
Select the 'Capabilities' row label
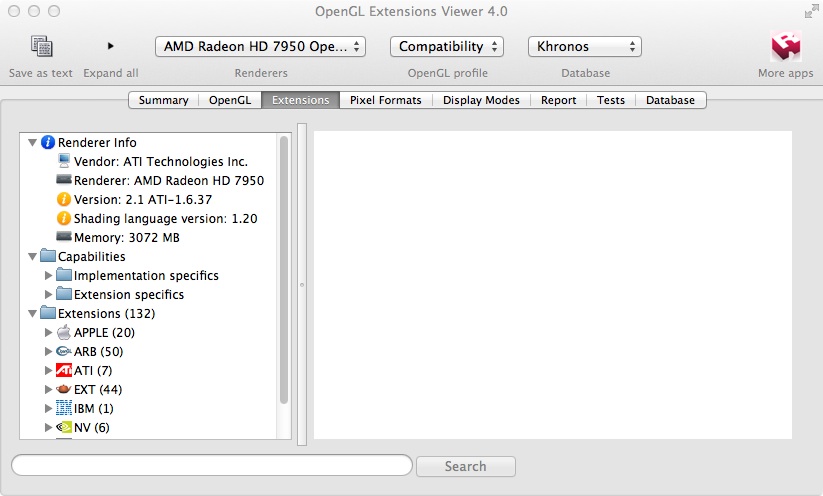pyautogui.click(x=91, y=257)
